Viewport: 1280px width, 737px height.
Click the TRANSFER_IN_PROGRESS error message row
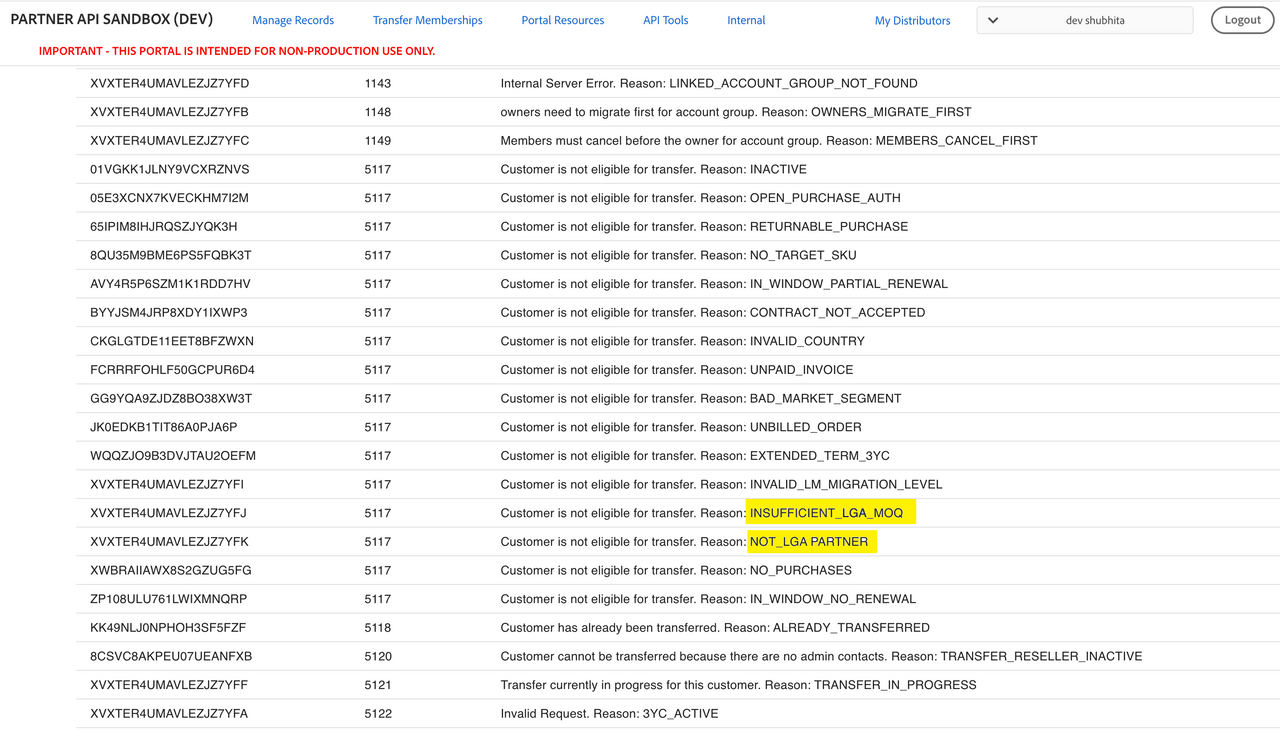[738, 685]
